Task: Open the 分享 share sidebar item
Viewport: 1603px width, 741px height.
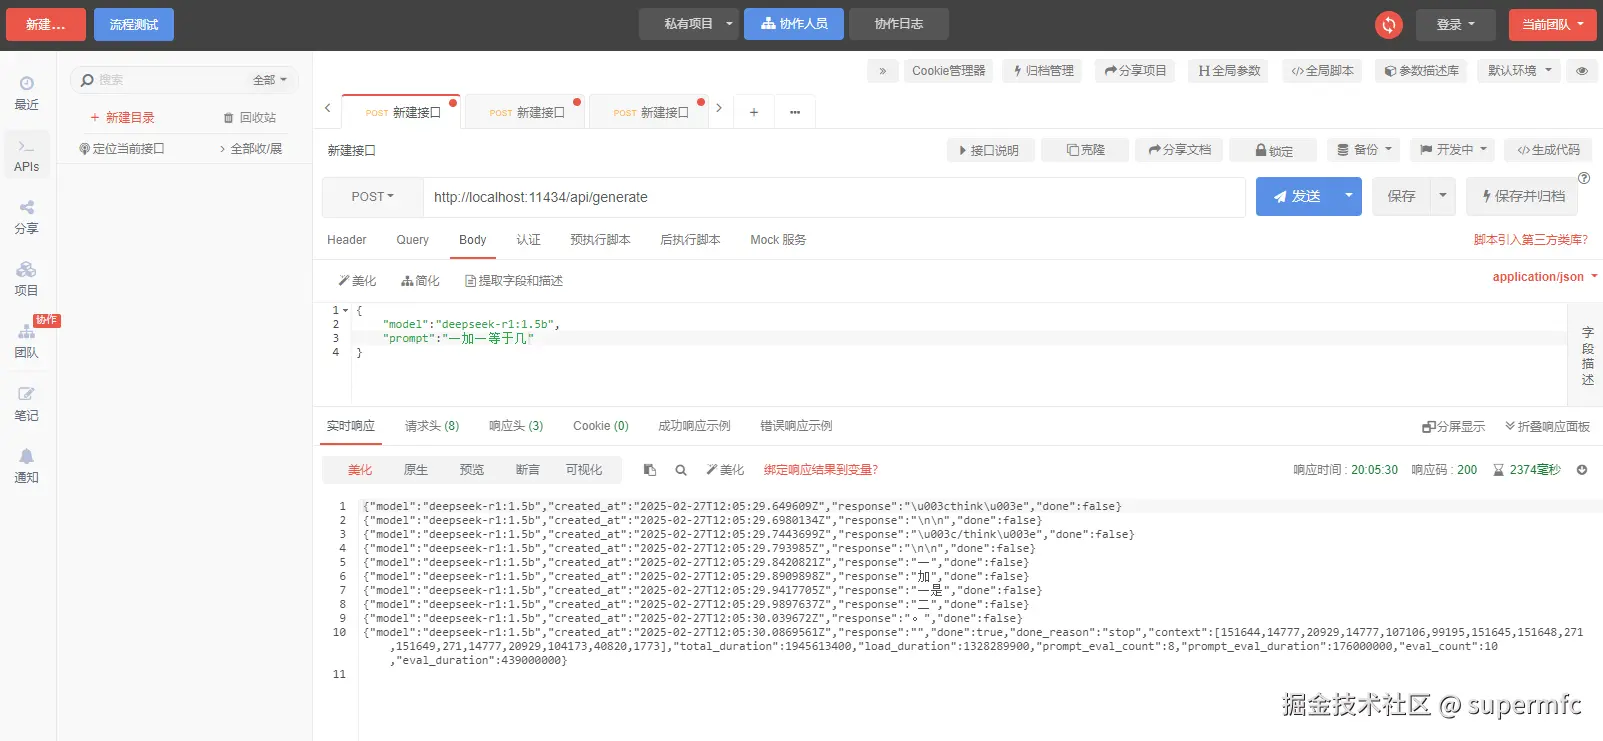Action: click(27, 217)
